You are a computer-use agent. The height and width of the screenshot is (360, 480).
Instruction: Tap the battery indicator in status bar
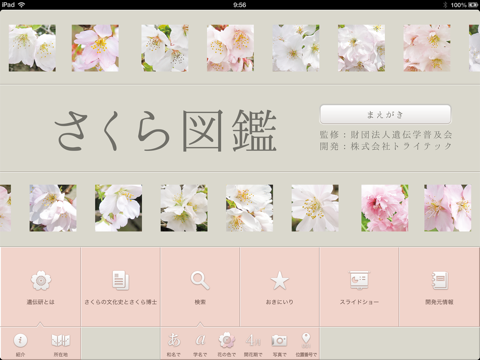pyautogui.click(x=473, y=5)
